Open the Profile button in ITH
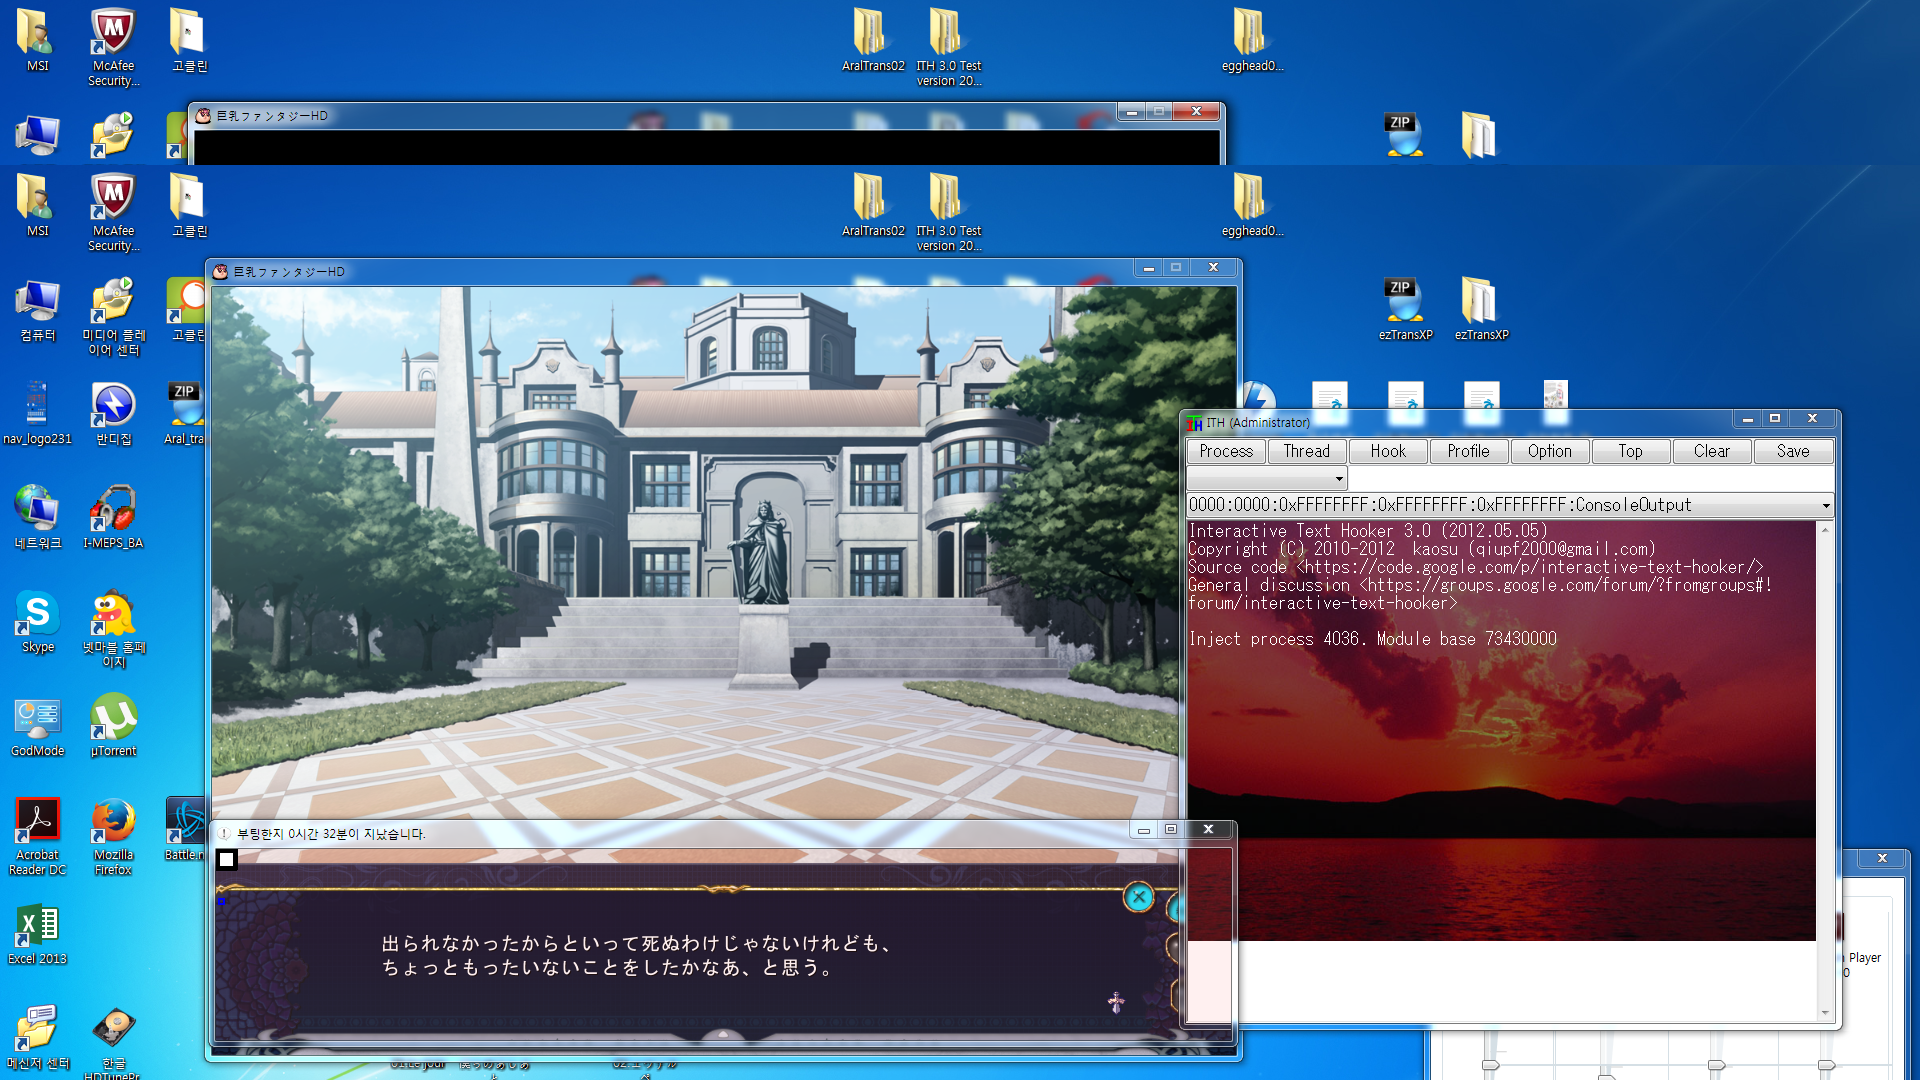Screen dimensions: 1920x1080 click(x=1468, y=451)
